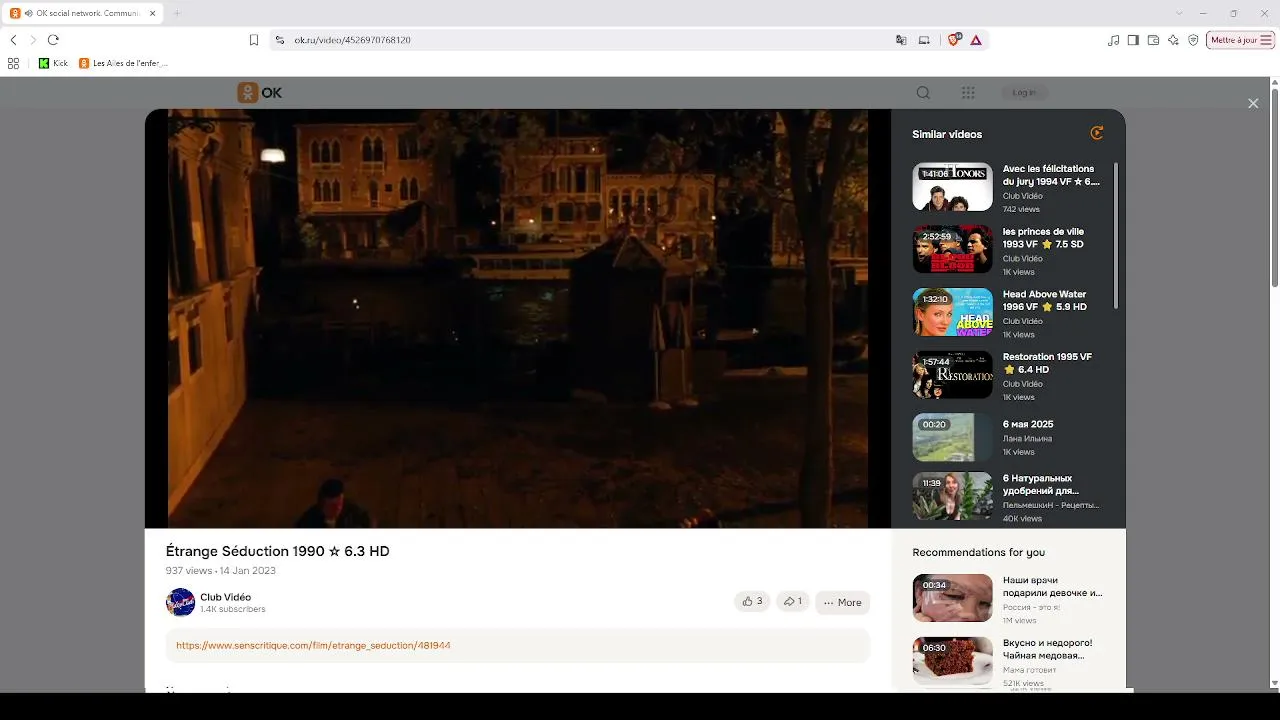Image resolution: width=1280 pixels, height=720 pixels.
Task: Click the translate page icon
Action: click(x=901, y=40)
